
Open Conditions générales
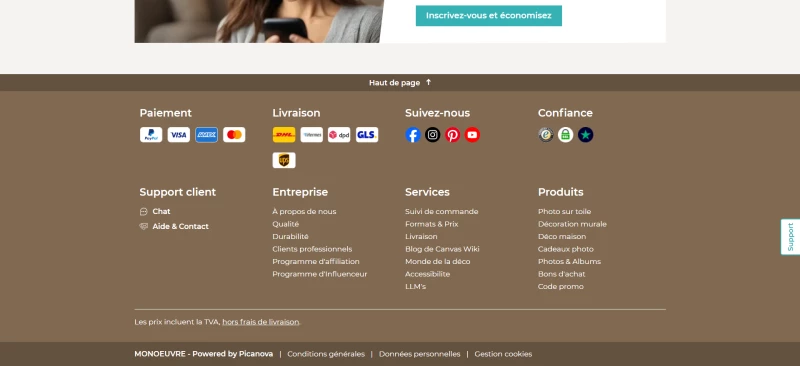(x=326, y=354)
